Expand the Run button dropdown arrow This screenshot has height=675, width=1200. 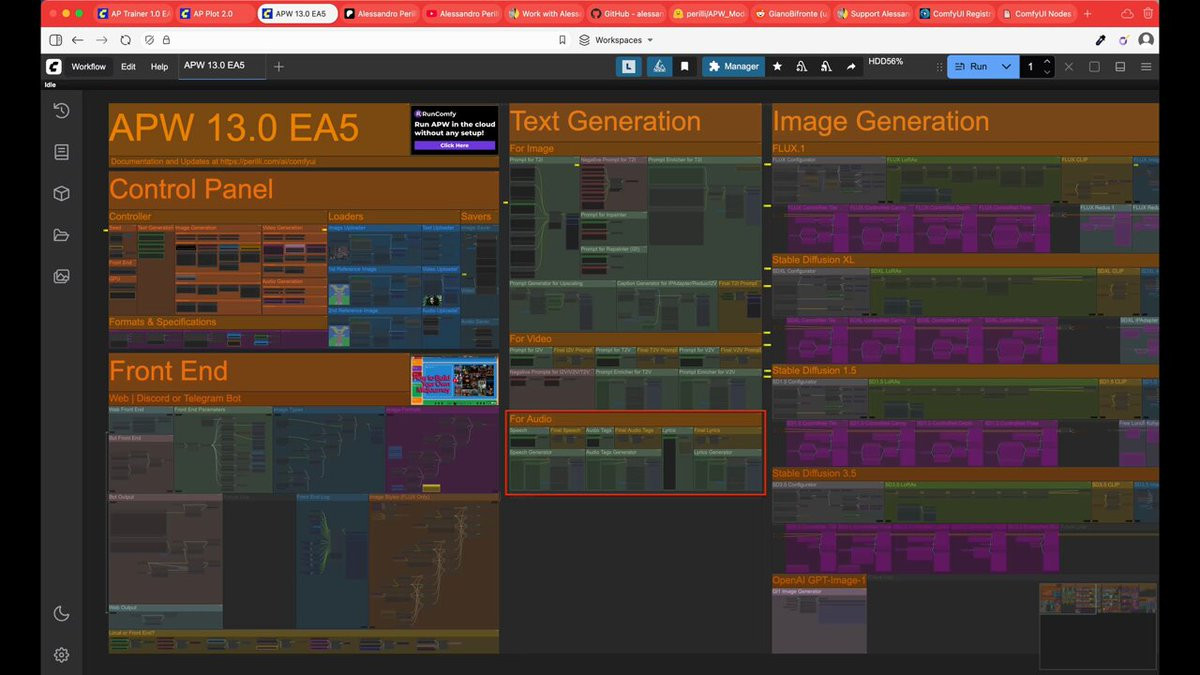tap(1006, 67)
